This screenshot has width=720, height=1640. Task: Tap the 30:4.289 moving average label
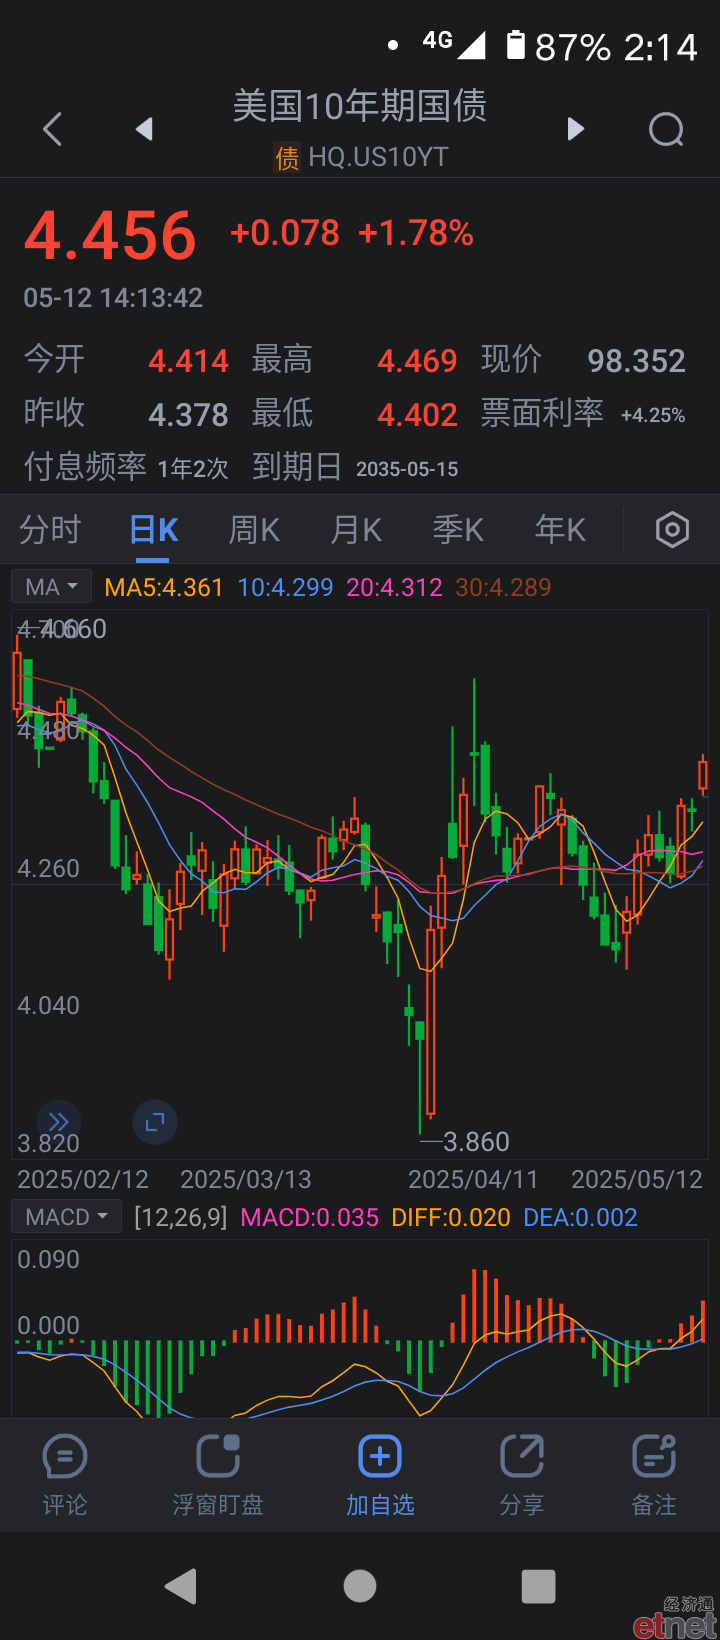point(503,587)
